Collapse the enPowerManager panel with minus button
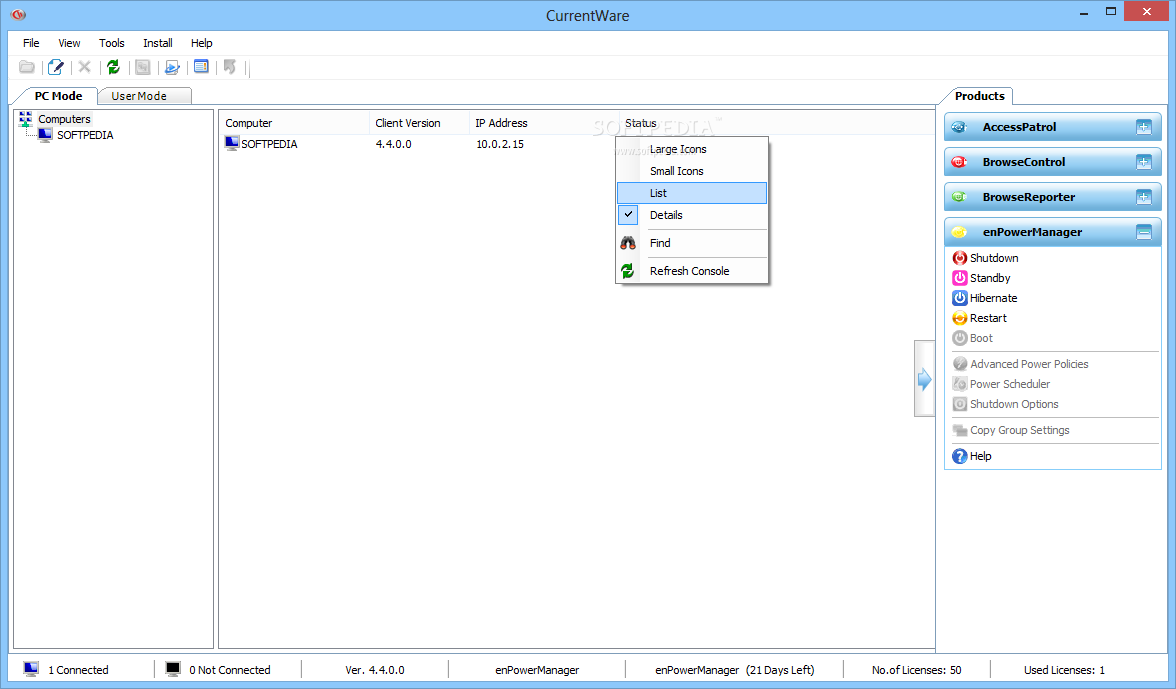1176x689 pixels. [x=1144, y=232]
